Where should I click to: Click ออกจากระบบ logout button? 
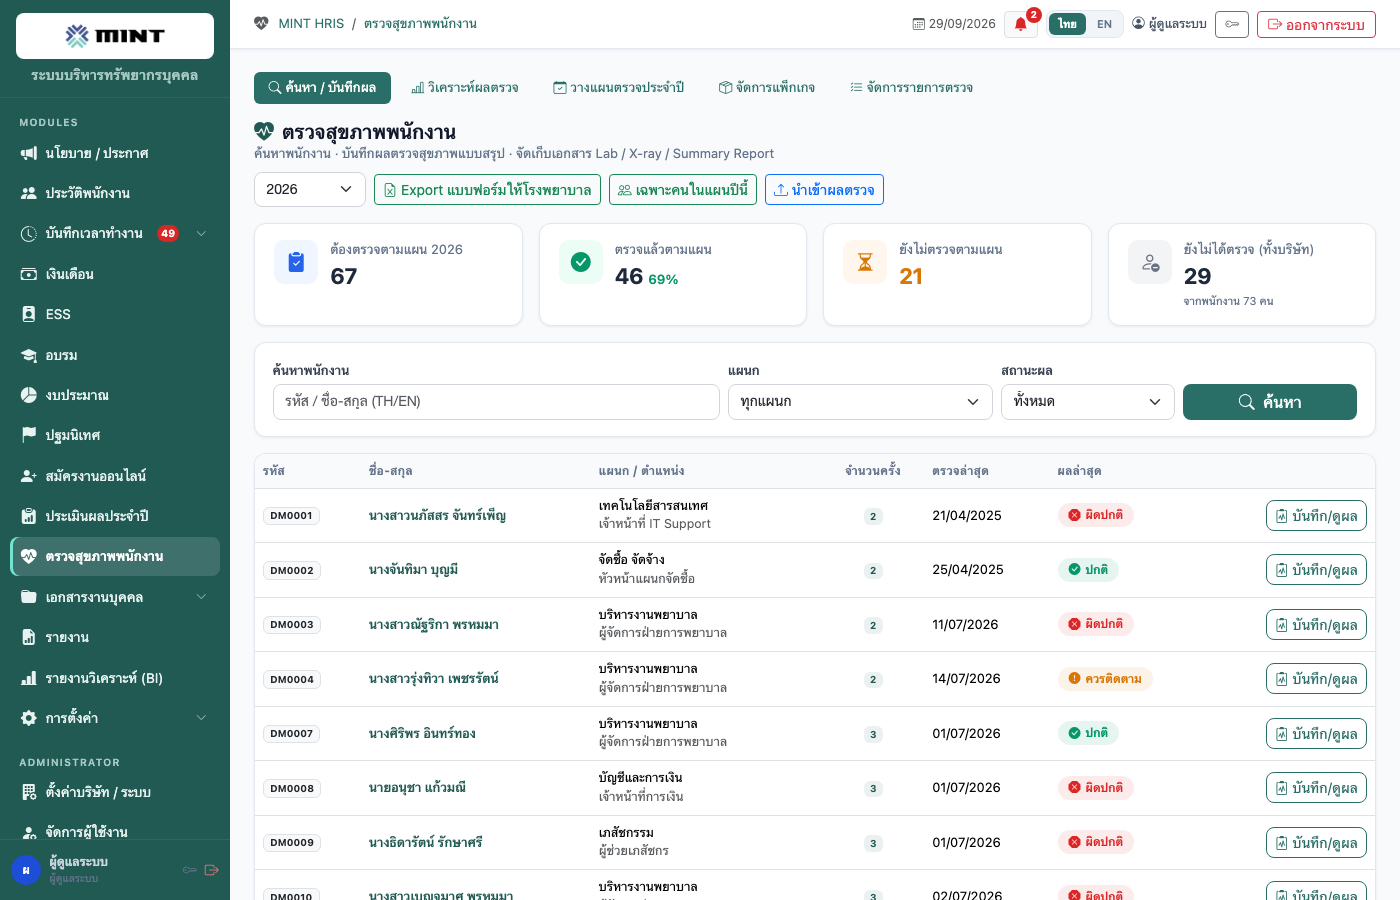tap(1316, 24)
